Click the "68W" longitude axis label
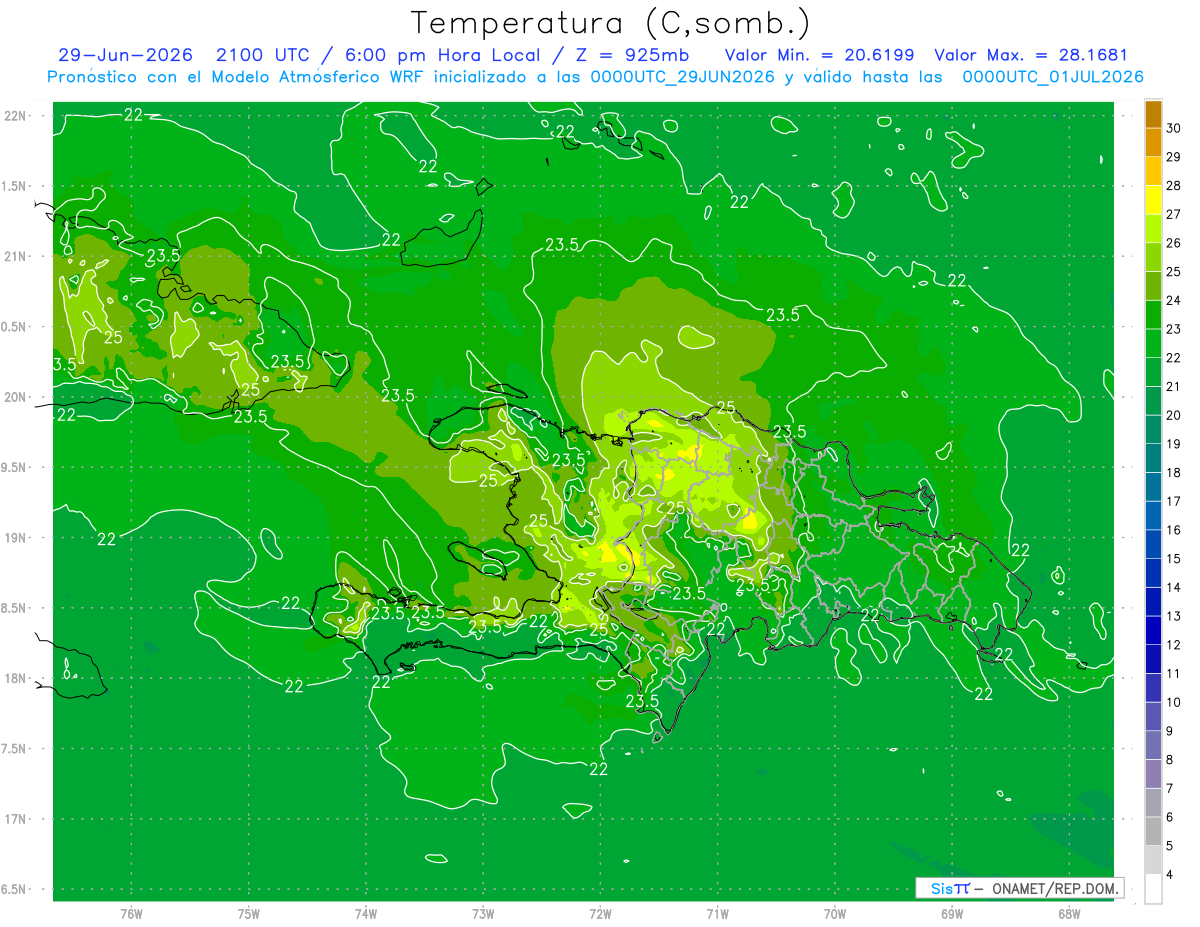 1069,913
